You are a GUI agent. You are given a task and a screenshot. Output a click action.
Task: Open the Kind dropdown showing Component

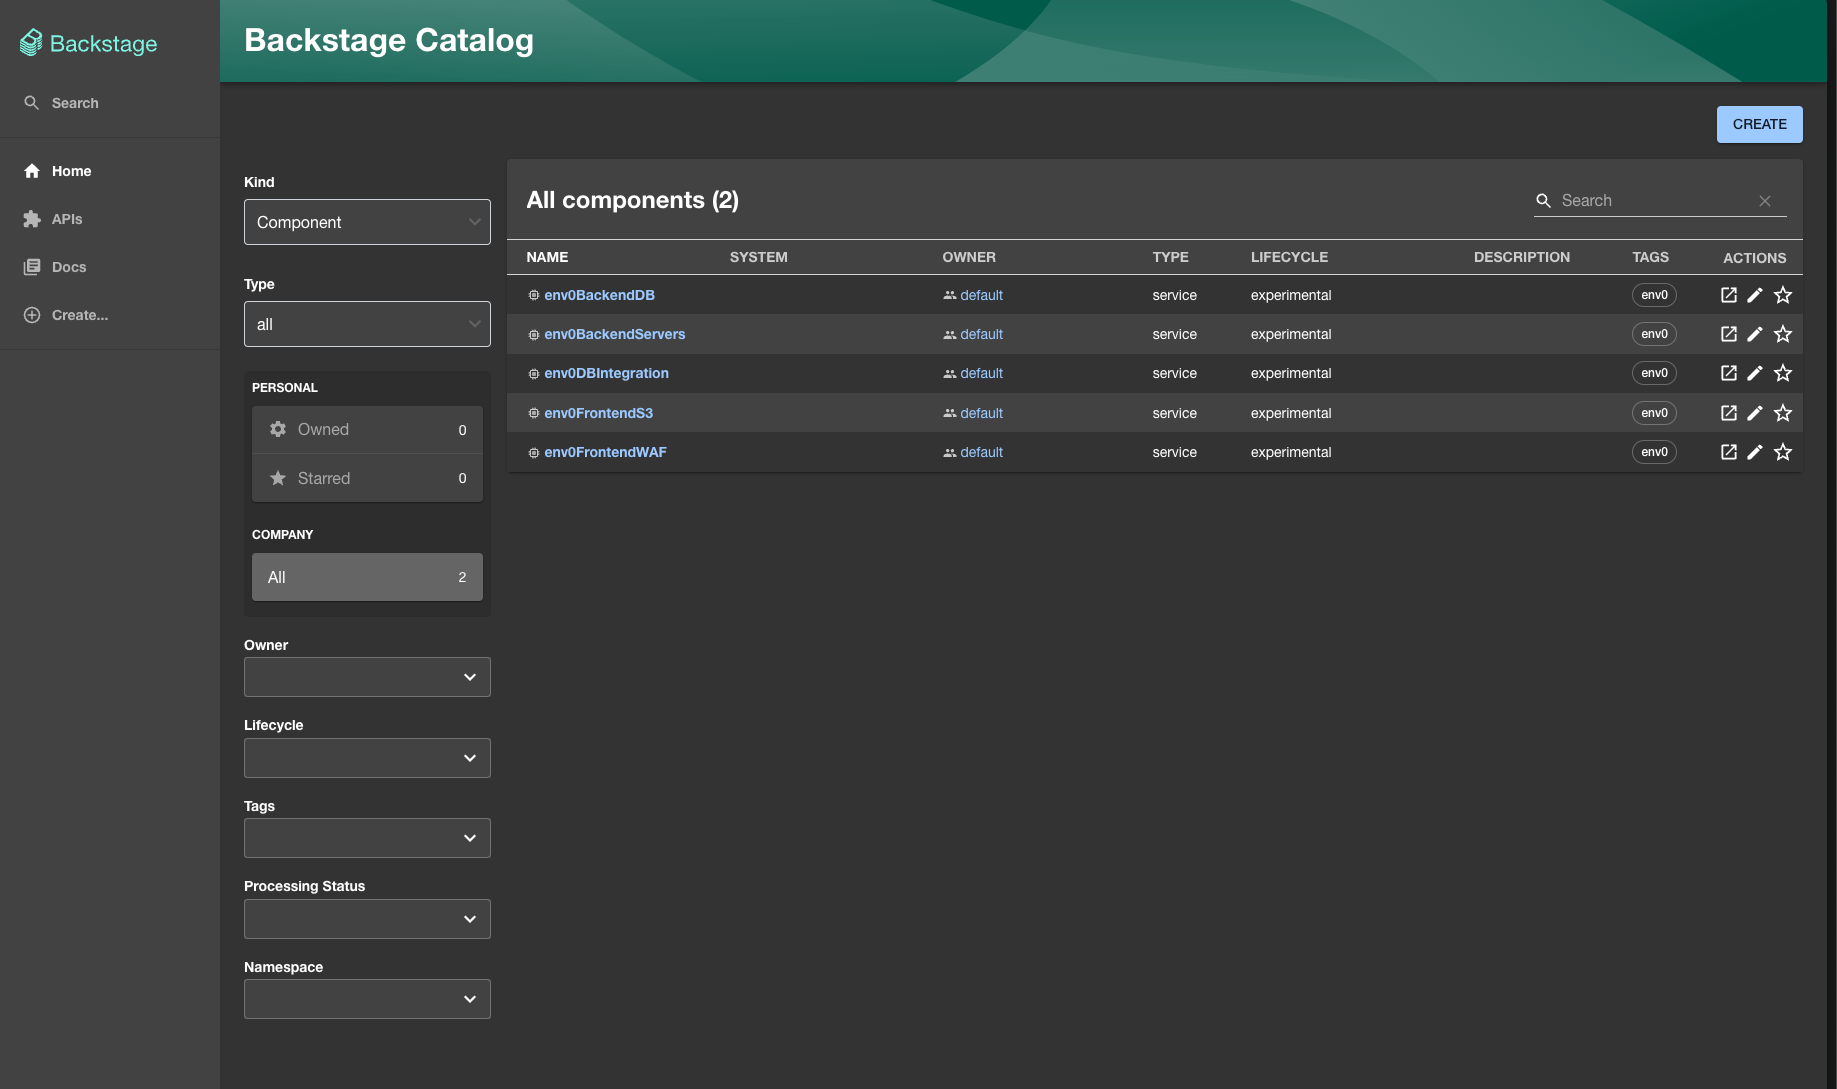pos(367,222)
